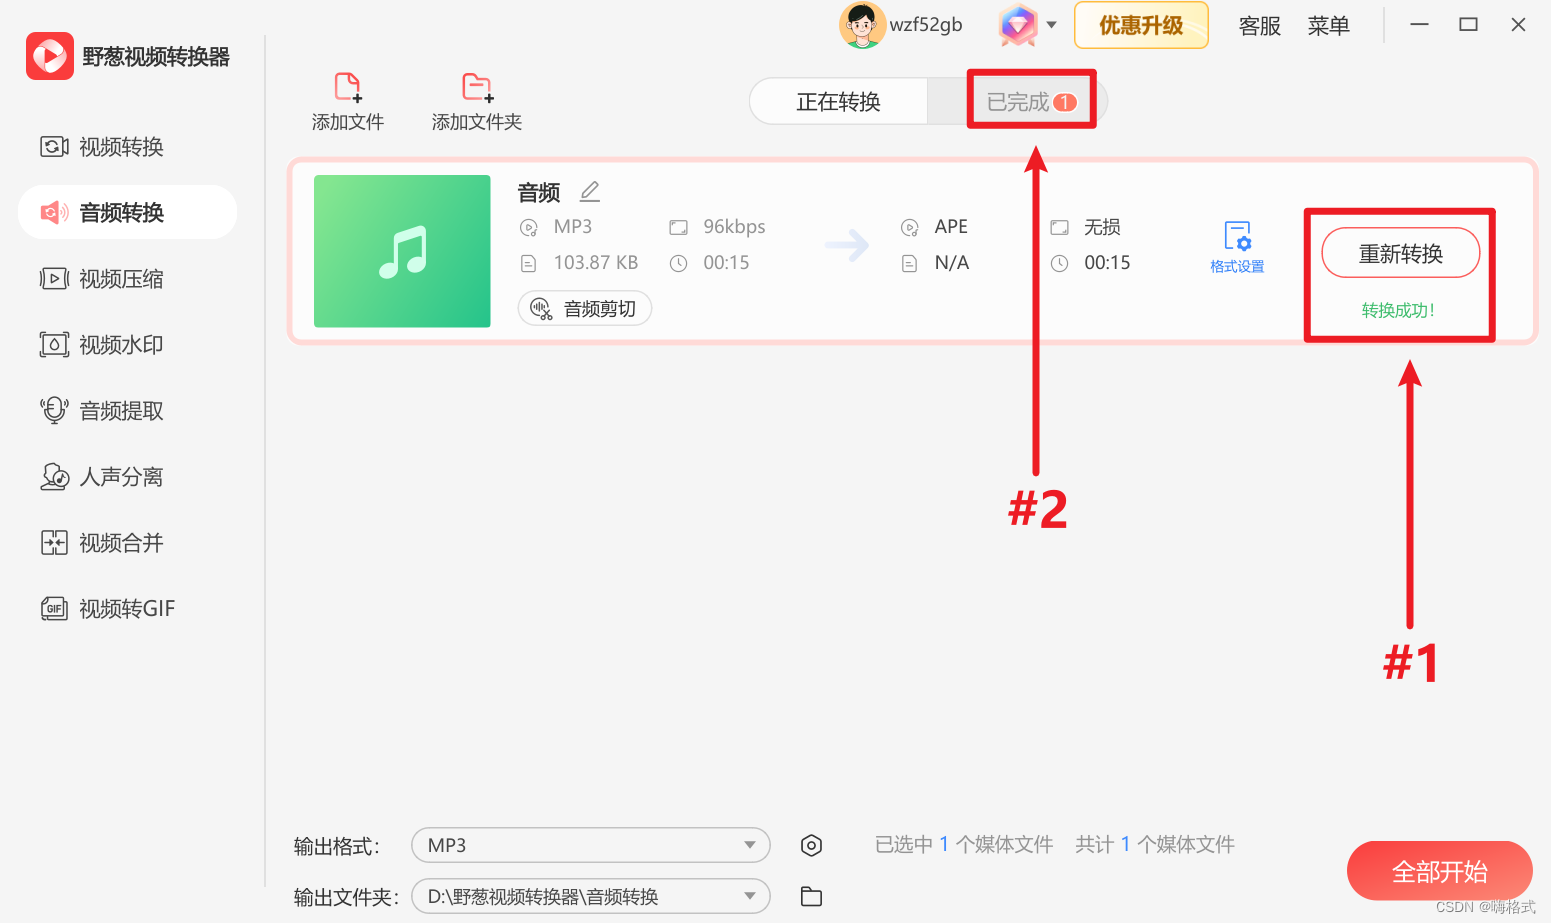
Task: Click the pencil rename icon beside 音频
Action: coord(590,191)
